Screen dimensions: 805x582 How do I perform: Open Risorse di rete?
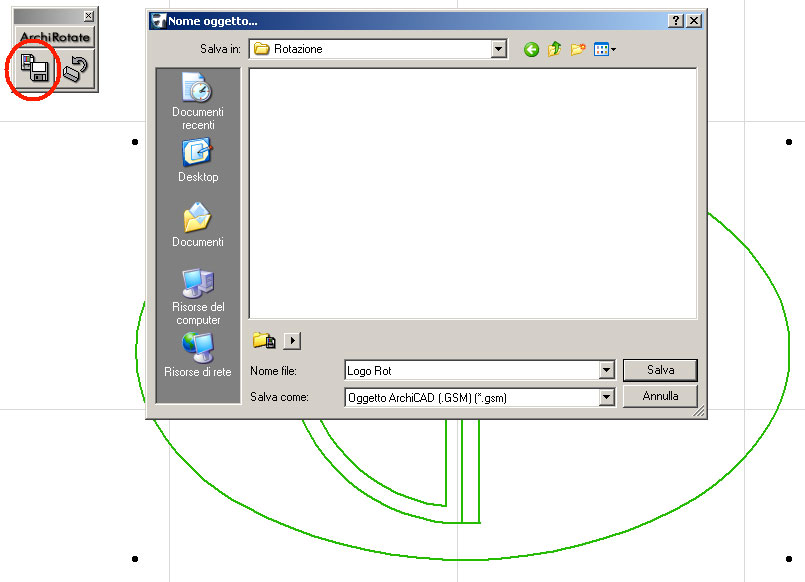[197, 354]
